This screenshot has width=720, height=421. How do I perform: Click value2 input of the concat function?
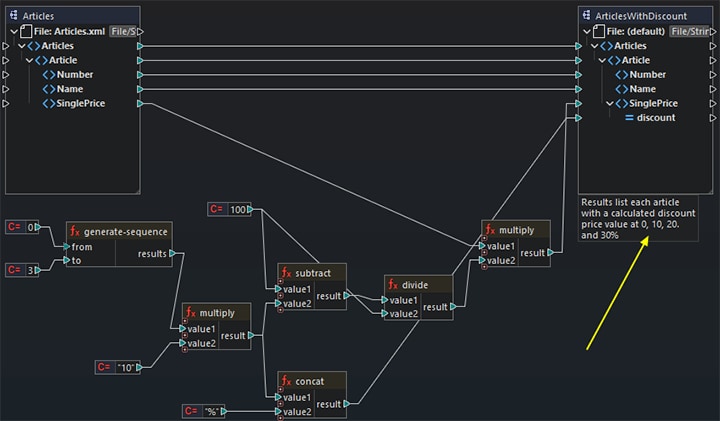click(278, 412)
